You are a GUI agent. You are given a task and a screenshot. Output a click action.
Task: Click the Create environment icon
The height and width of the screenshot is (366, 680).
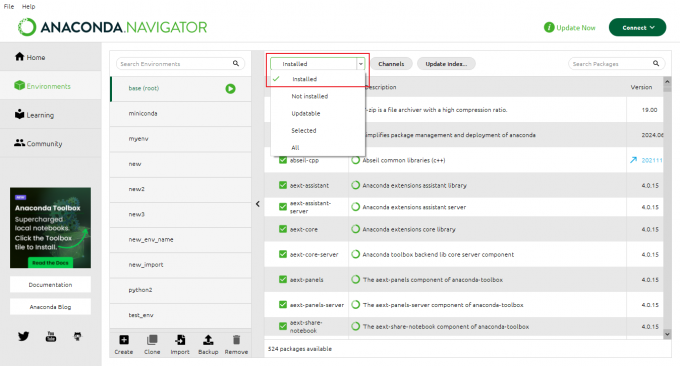point(124,340)
